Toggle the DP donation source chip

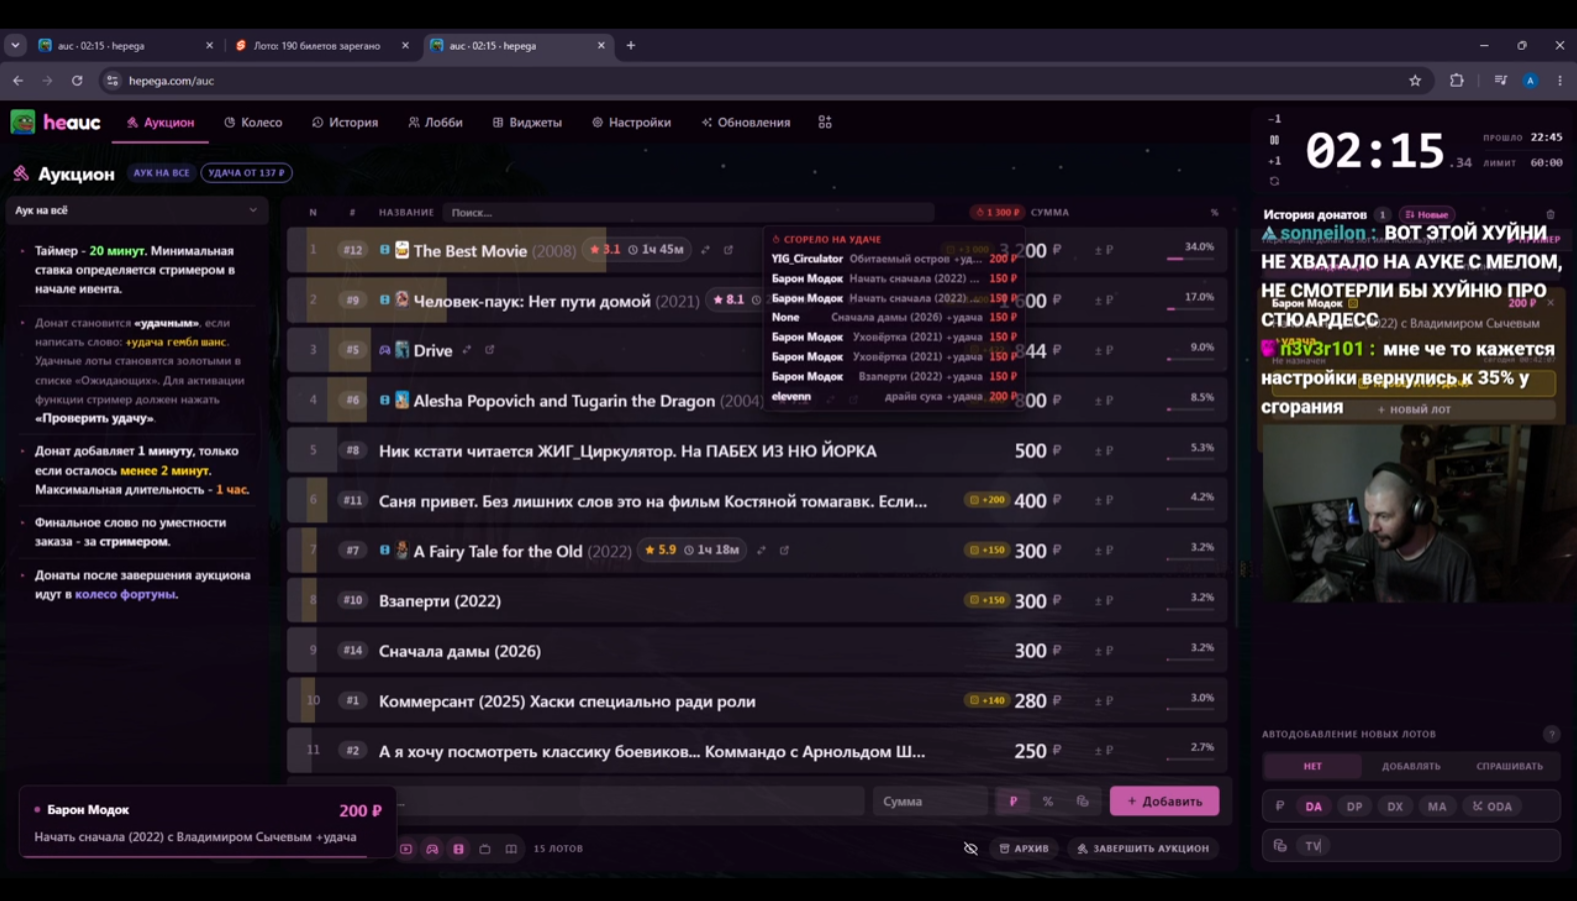(1354, 807)
